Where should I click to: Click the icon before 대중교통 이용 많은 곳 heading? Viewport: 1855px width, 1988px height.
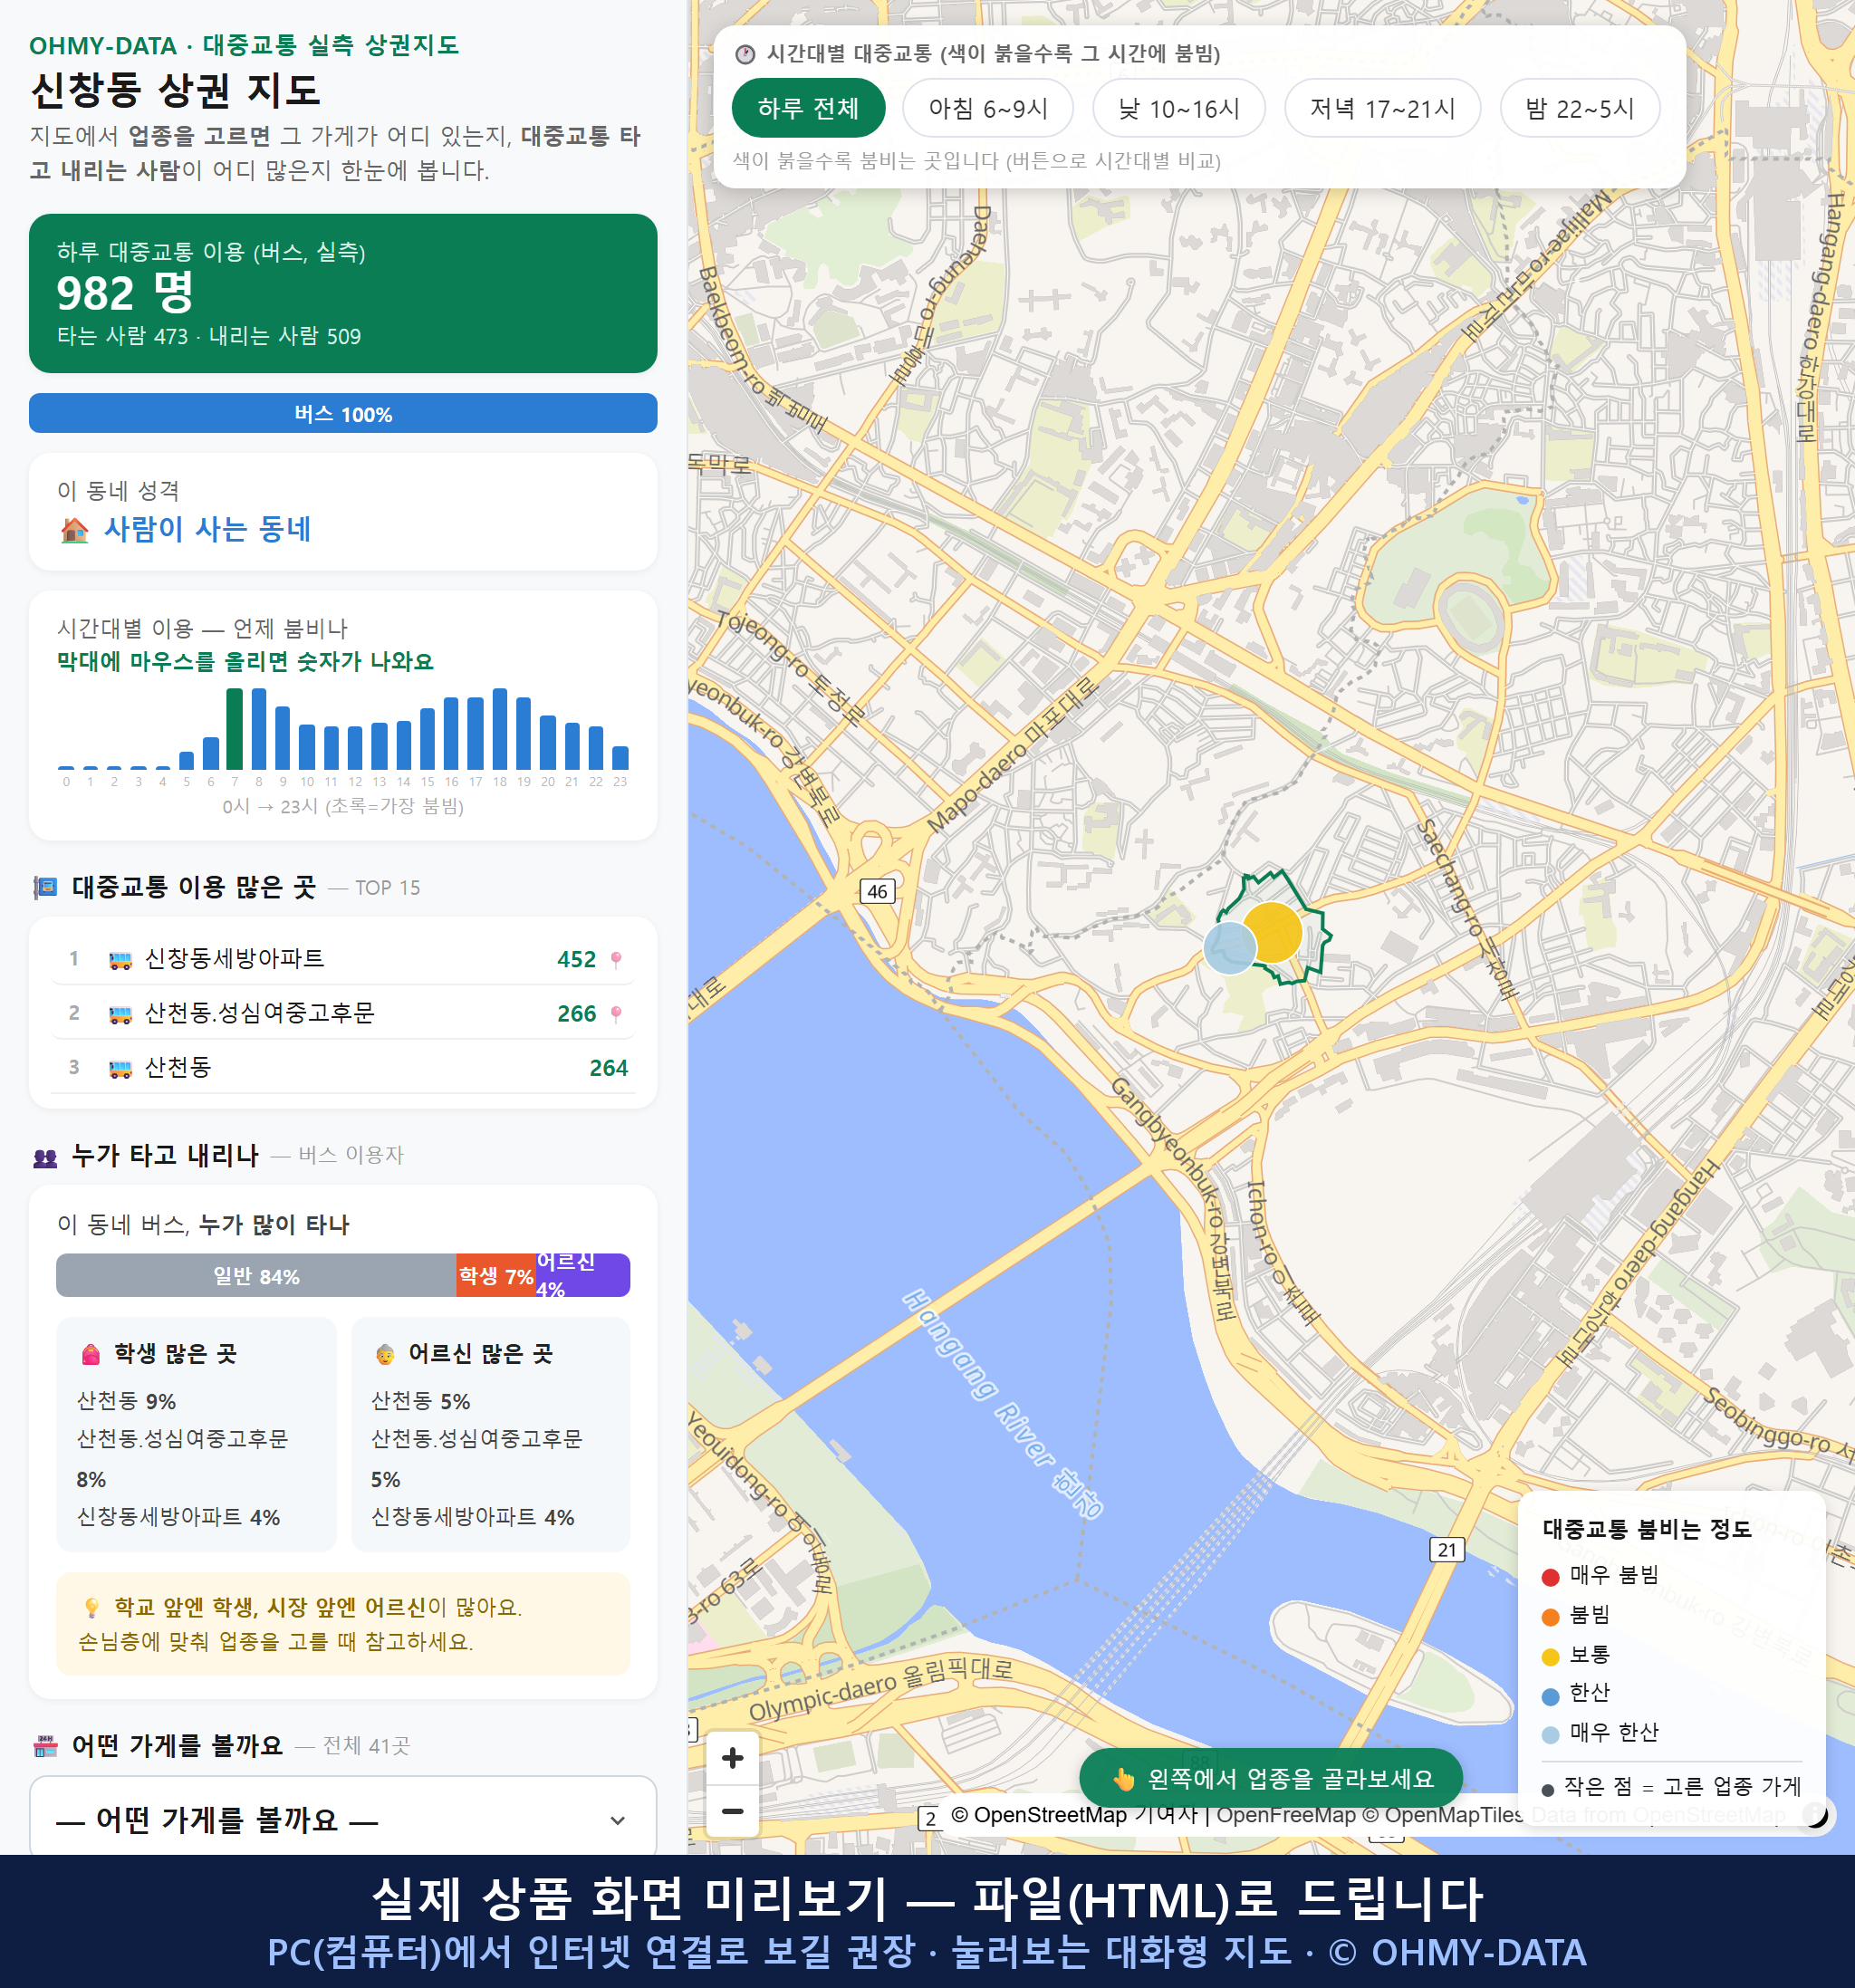coord(45,887)
